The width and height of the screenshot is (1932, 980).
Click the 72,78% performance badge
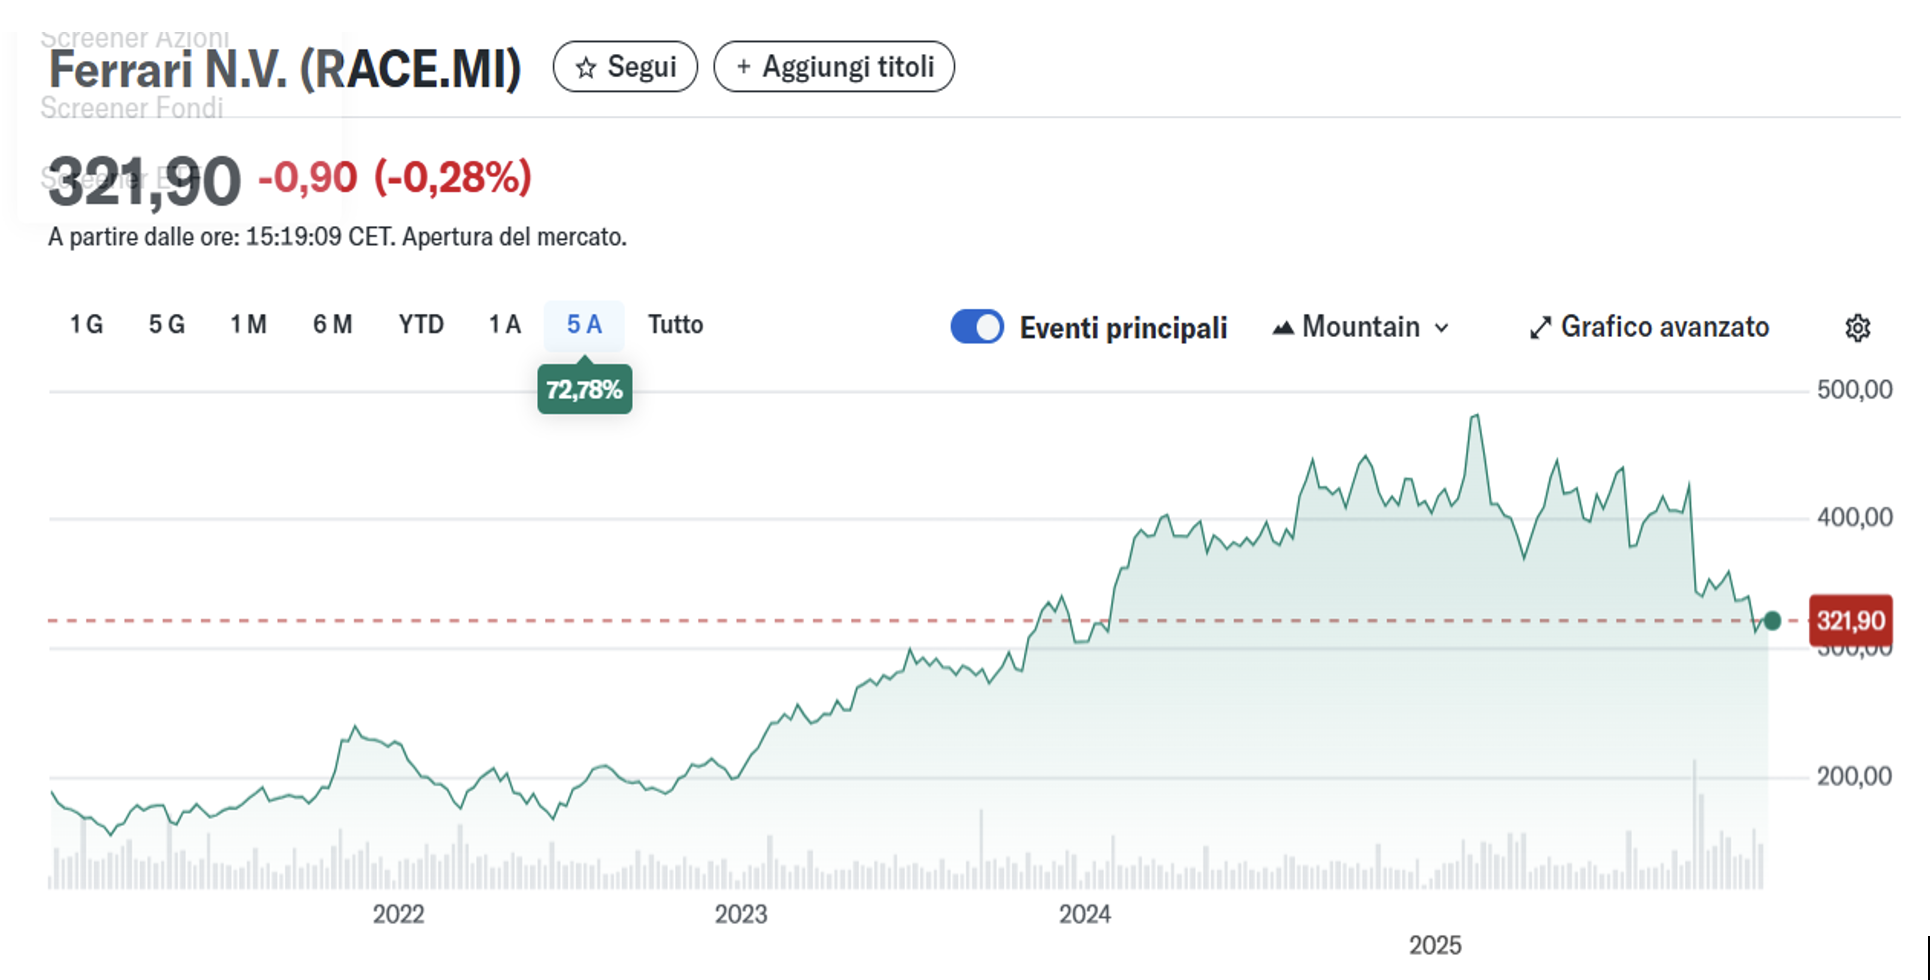(585, 390)
